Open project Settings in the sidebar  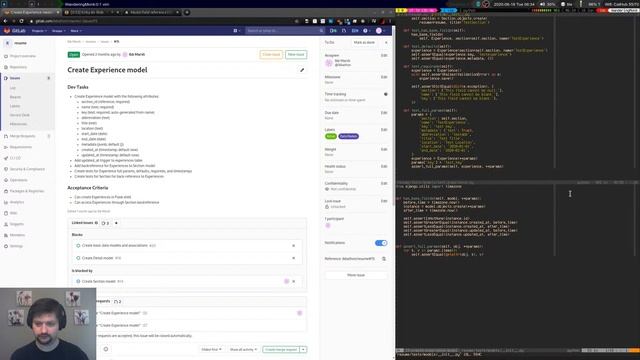[x=16, y=246]
